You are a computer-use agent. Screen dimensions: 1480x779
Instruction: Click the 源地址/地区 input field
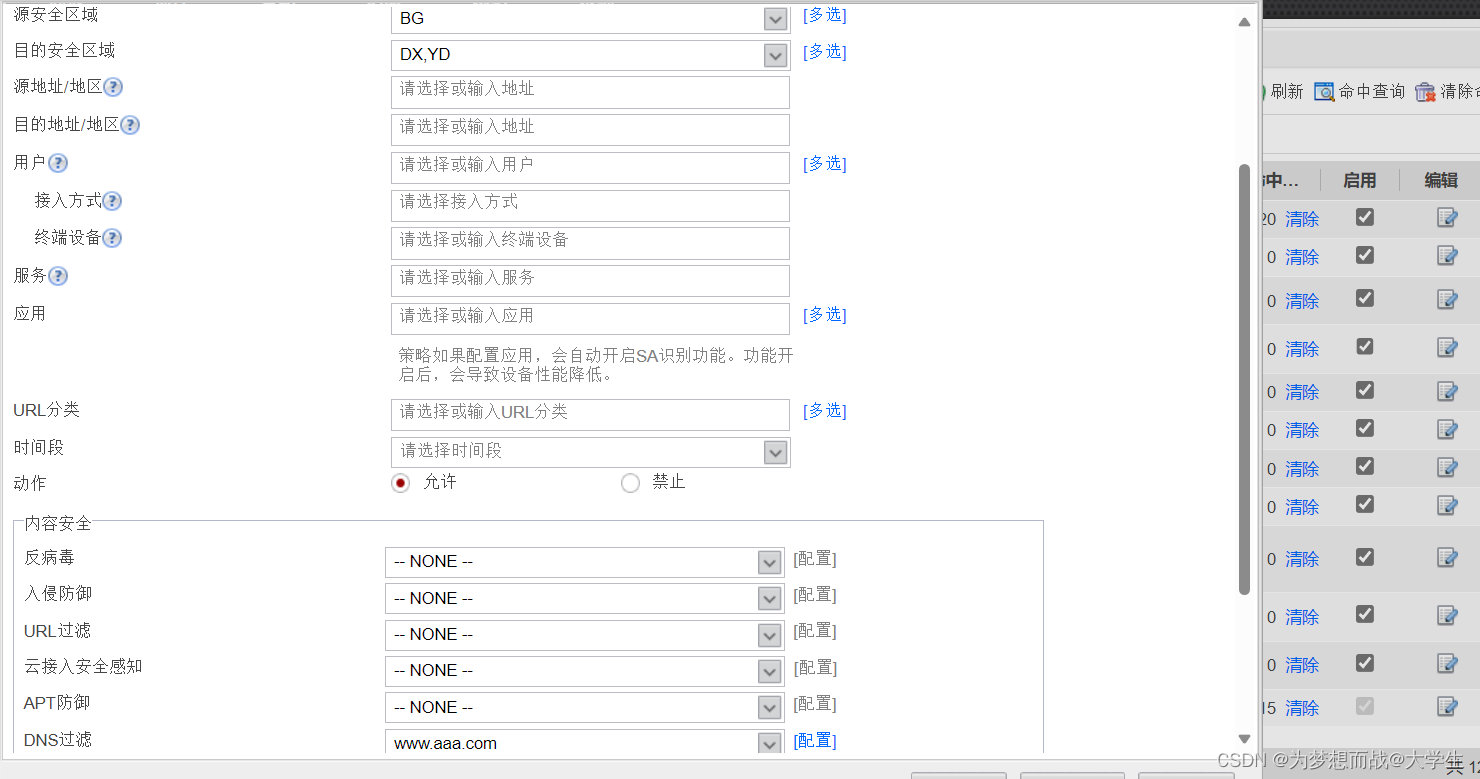tap(590, 92)
